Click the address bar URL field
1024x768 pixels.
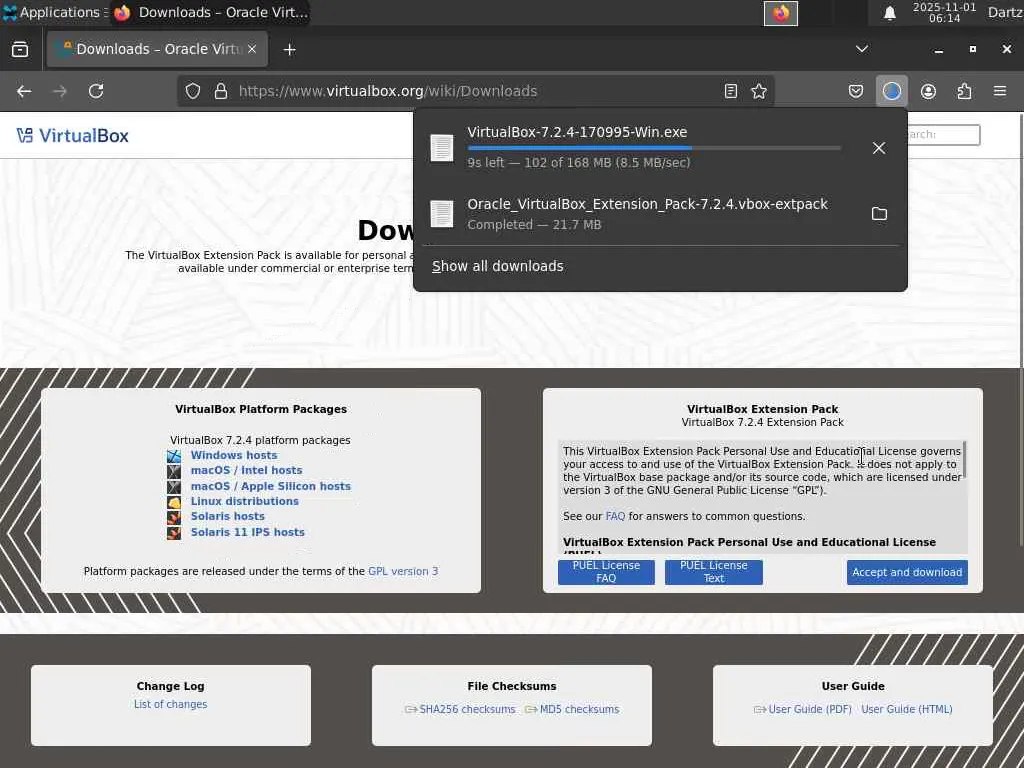pyautogui.click(x=477, y=91)
